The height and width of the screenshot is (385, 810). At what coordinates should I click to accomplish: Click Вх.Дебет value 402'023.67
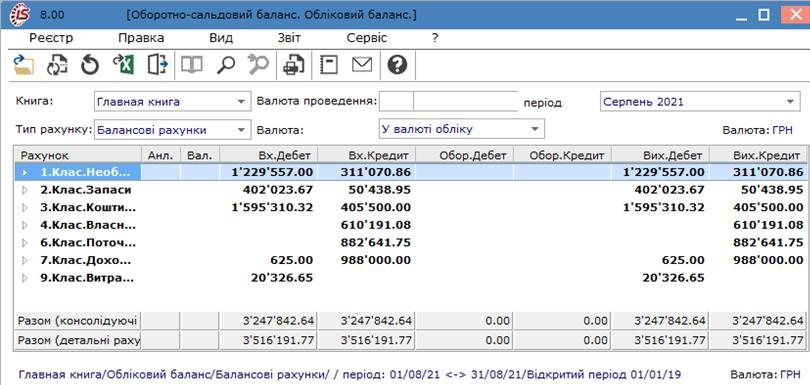[278, 190]
